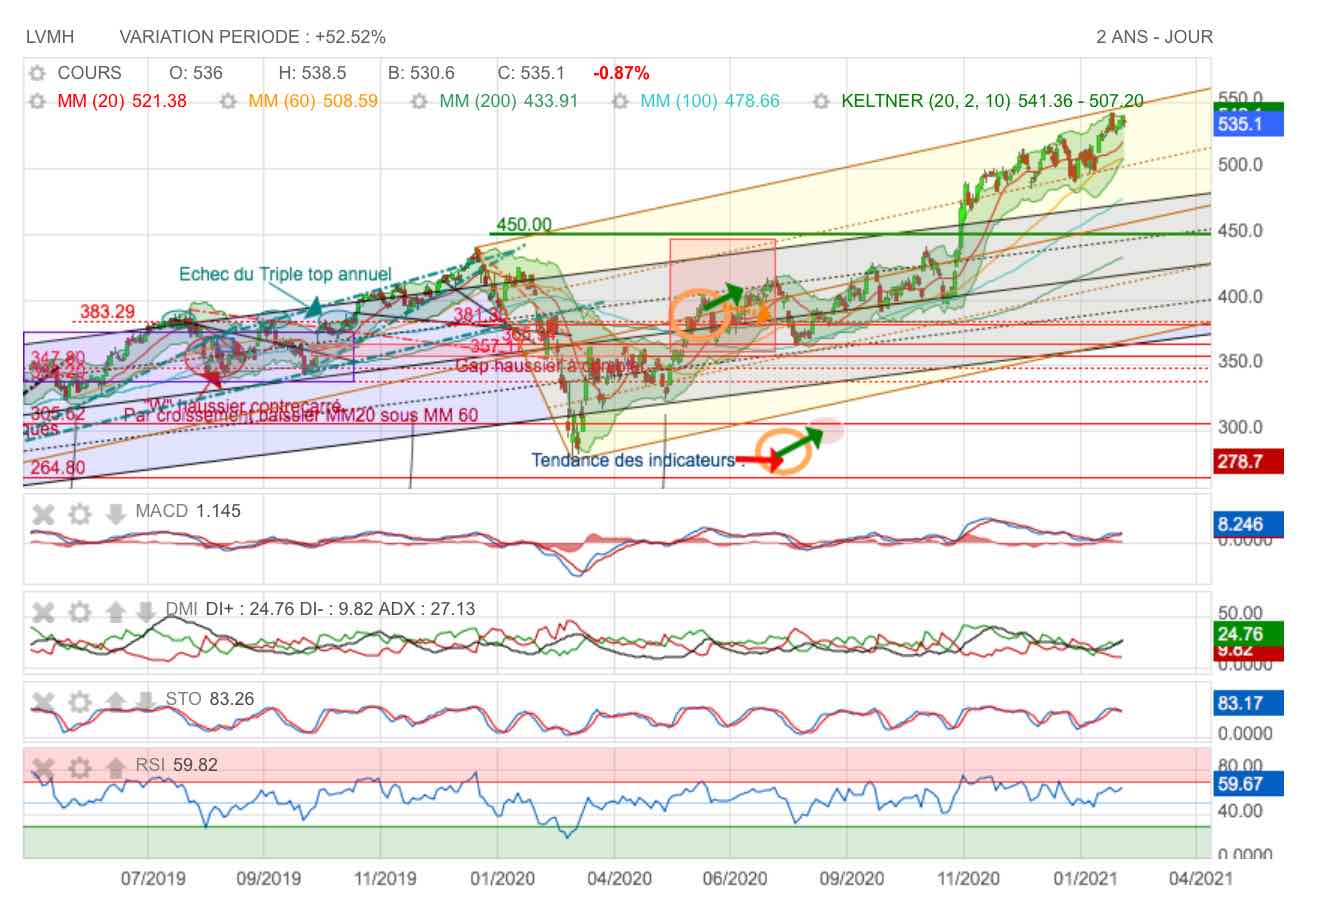This screenshot has width=1324, height=906.
Task: Click the LVMH ticker title
Action: [50, 37]
